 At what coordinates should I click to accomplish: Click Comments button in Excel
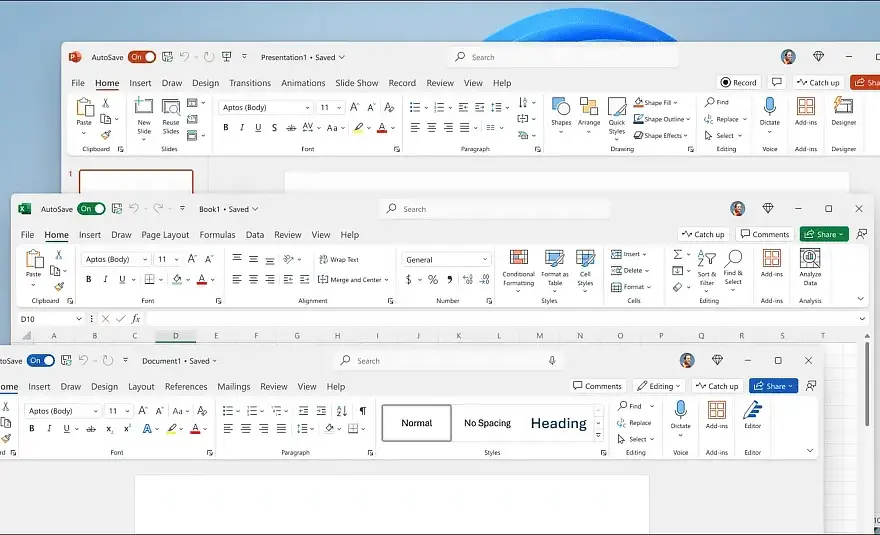765,234
